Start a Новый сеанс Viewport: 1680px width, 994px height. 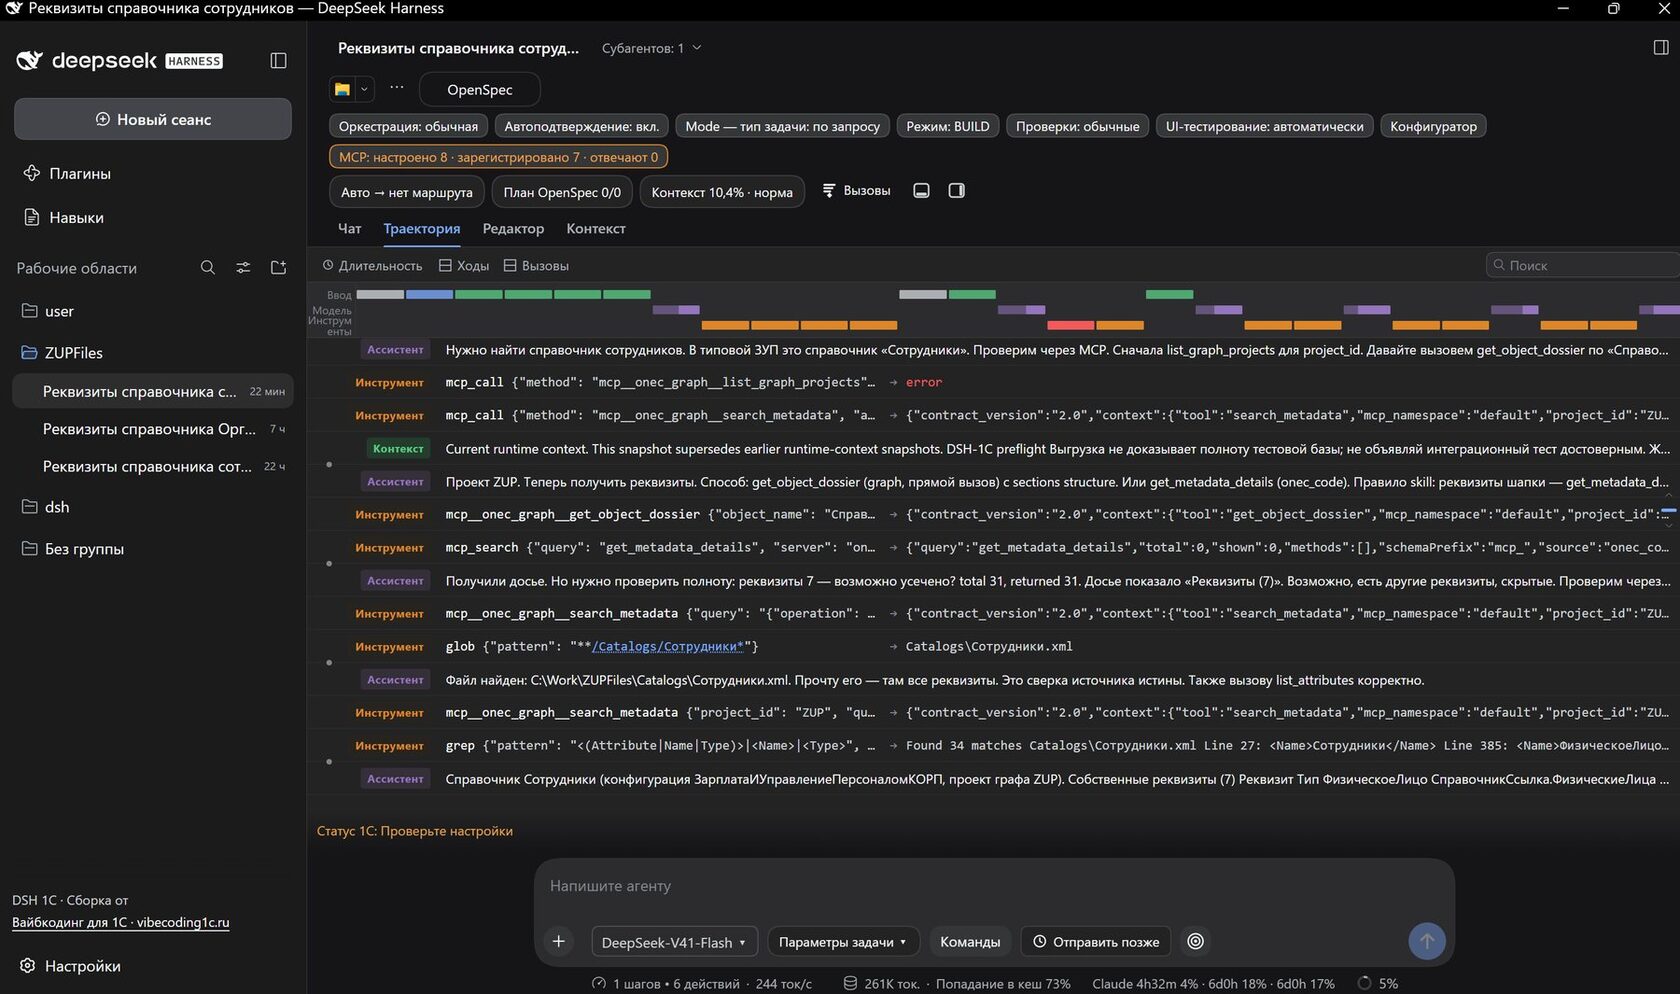tap(153, 119)
